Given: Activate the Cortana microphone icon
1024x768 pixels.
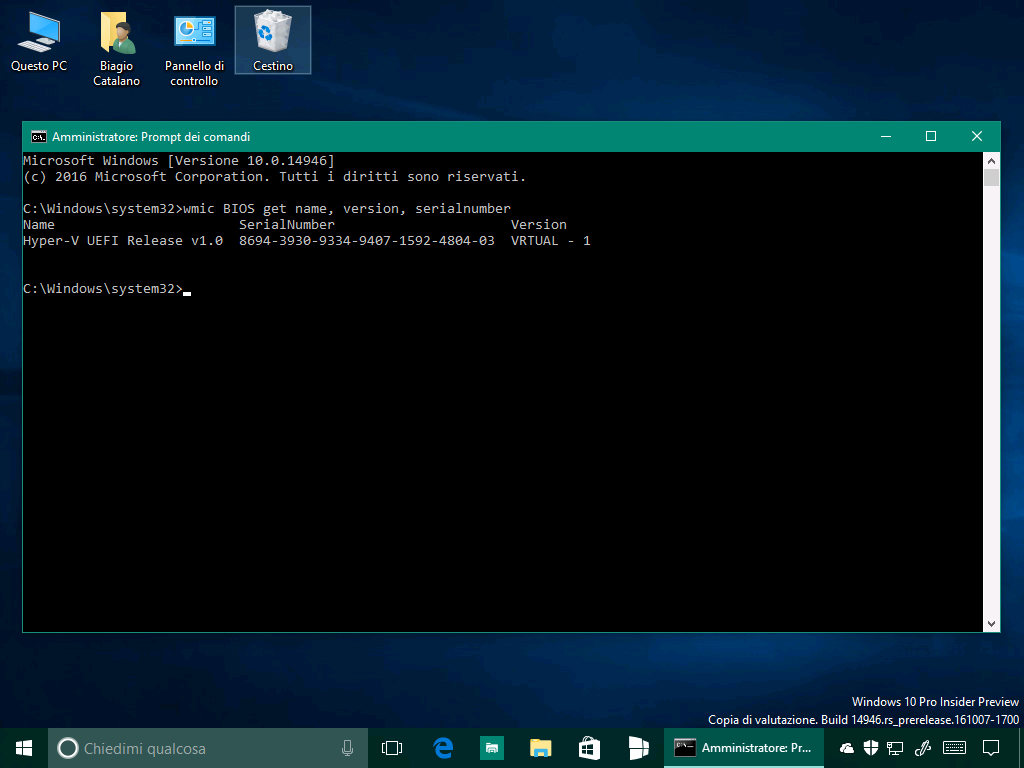Looking at the screenshot, I should point(347,748).
